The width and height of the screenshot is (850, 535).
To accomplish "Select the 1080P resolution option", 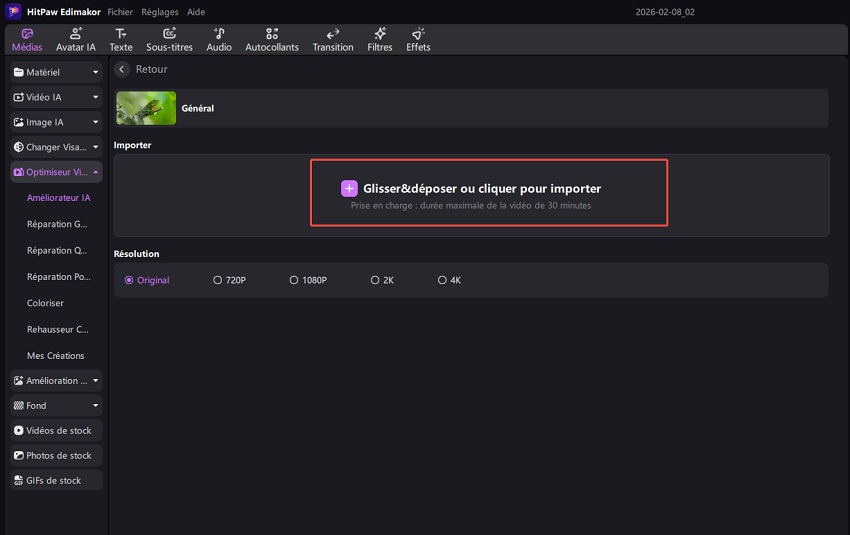I will tap(308, 280).
